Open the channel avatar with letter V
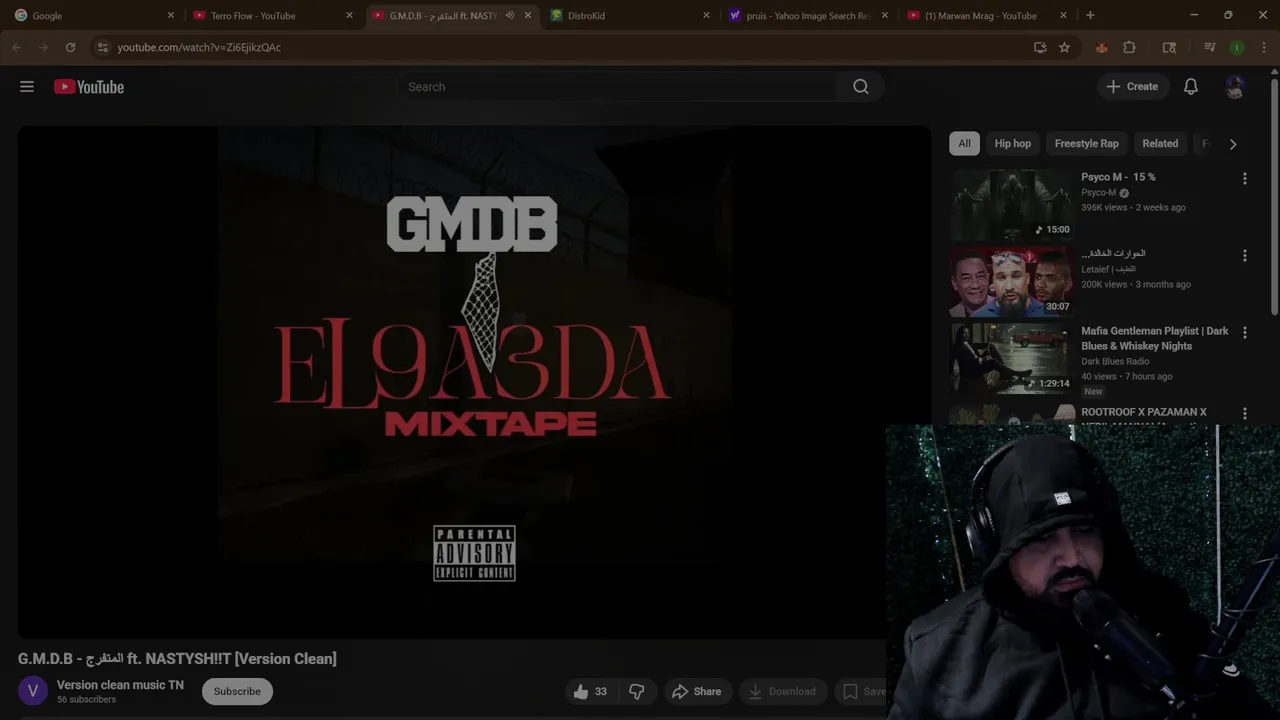Viewport: 1280px width, 720px height. pos(33,691)
